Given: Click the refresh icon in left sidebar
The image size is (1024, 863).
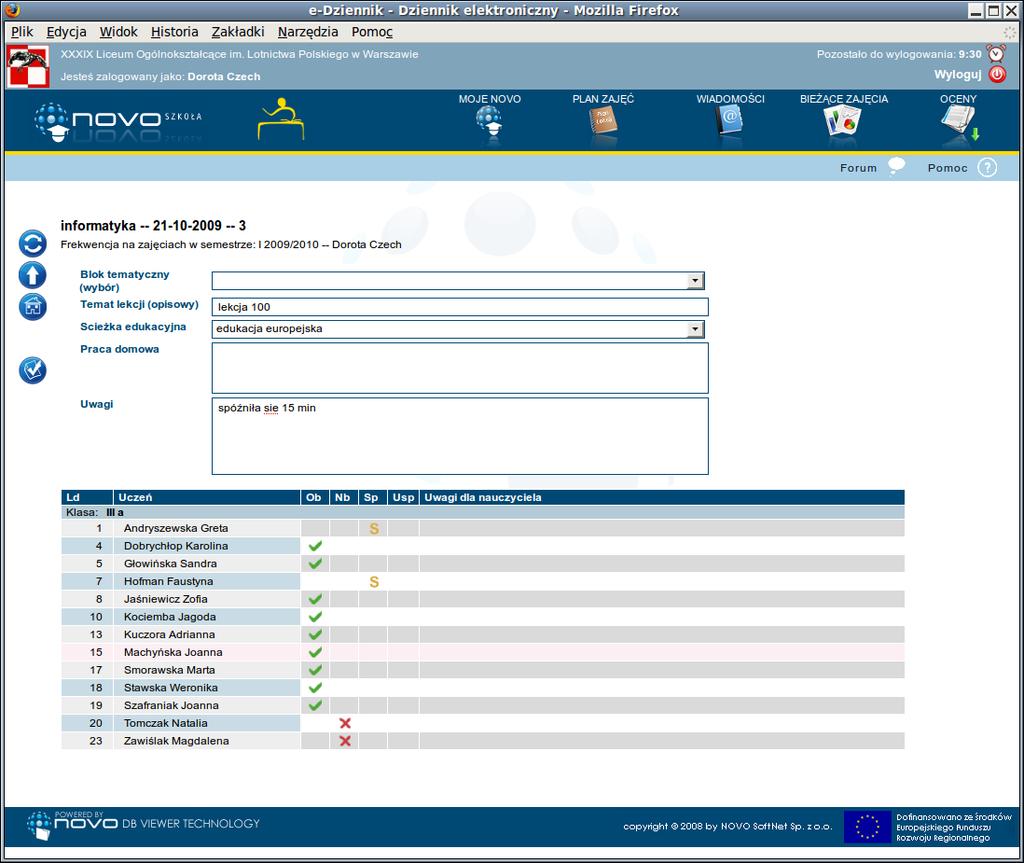Looking at the screenshot, I should tap(33, 244).
